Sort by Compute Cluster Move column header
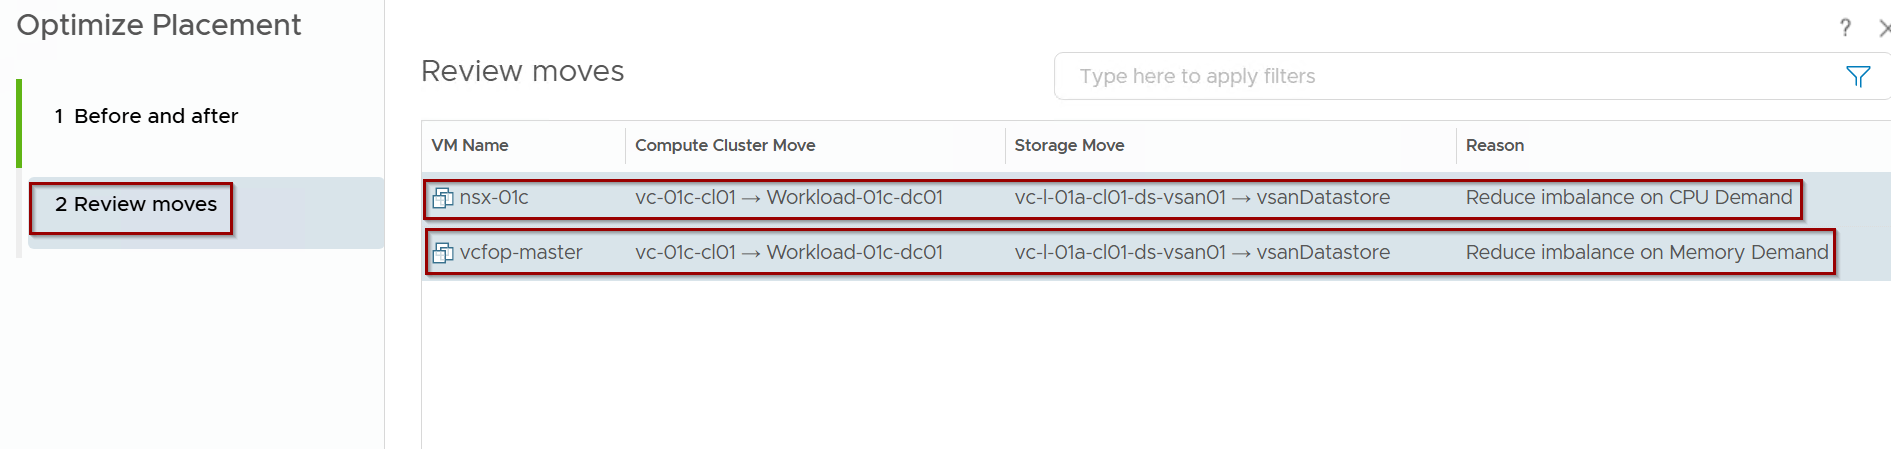This screenshot has height=449, width=1891. pos(725,145)
